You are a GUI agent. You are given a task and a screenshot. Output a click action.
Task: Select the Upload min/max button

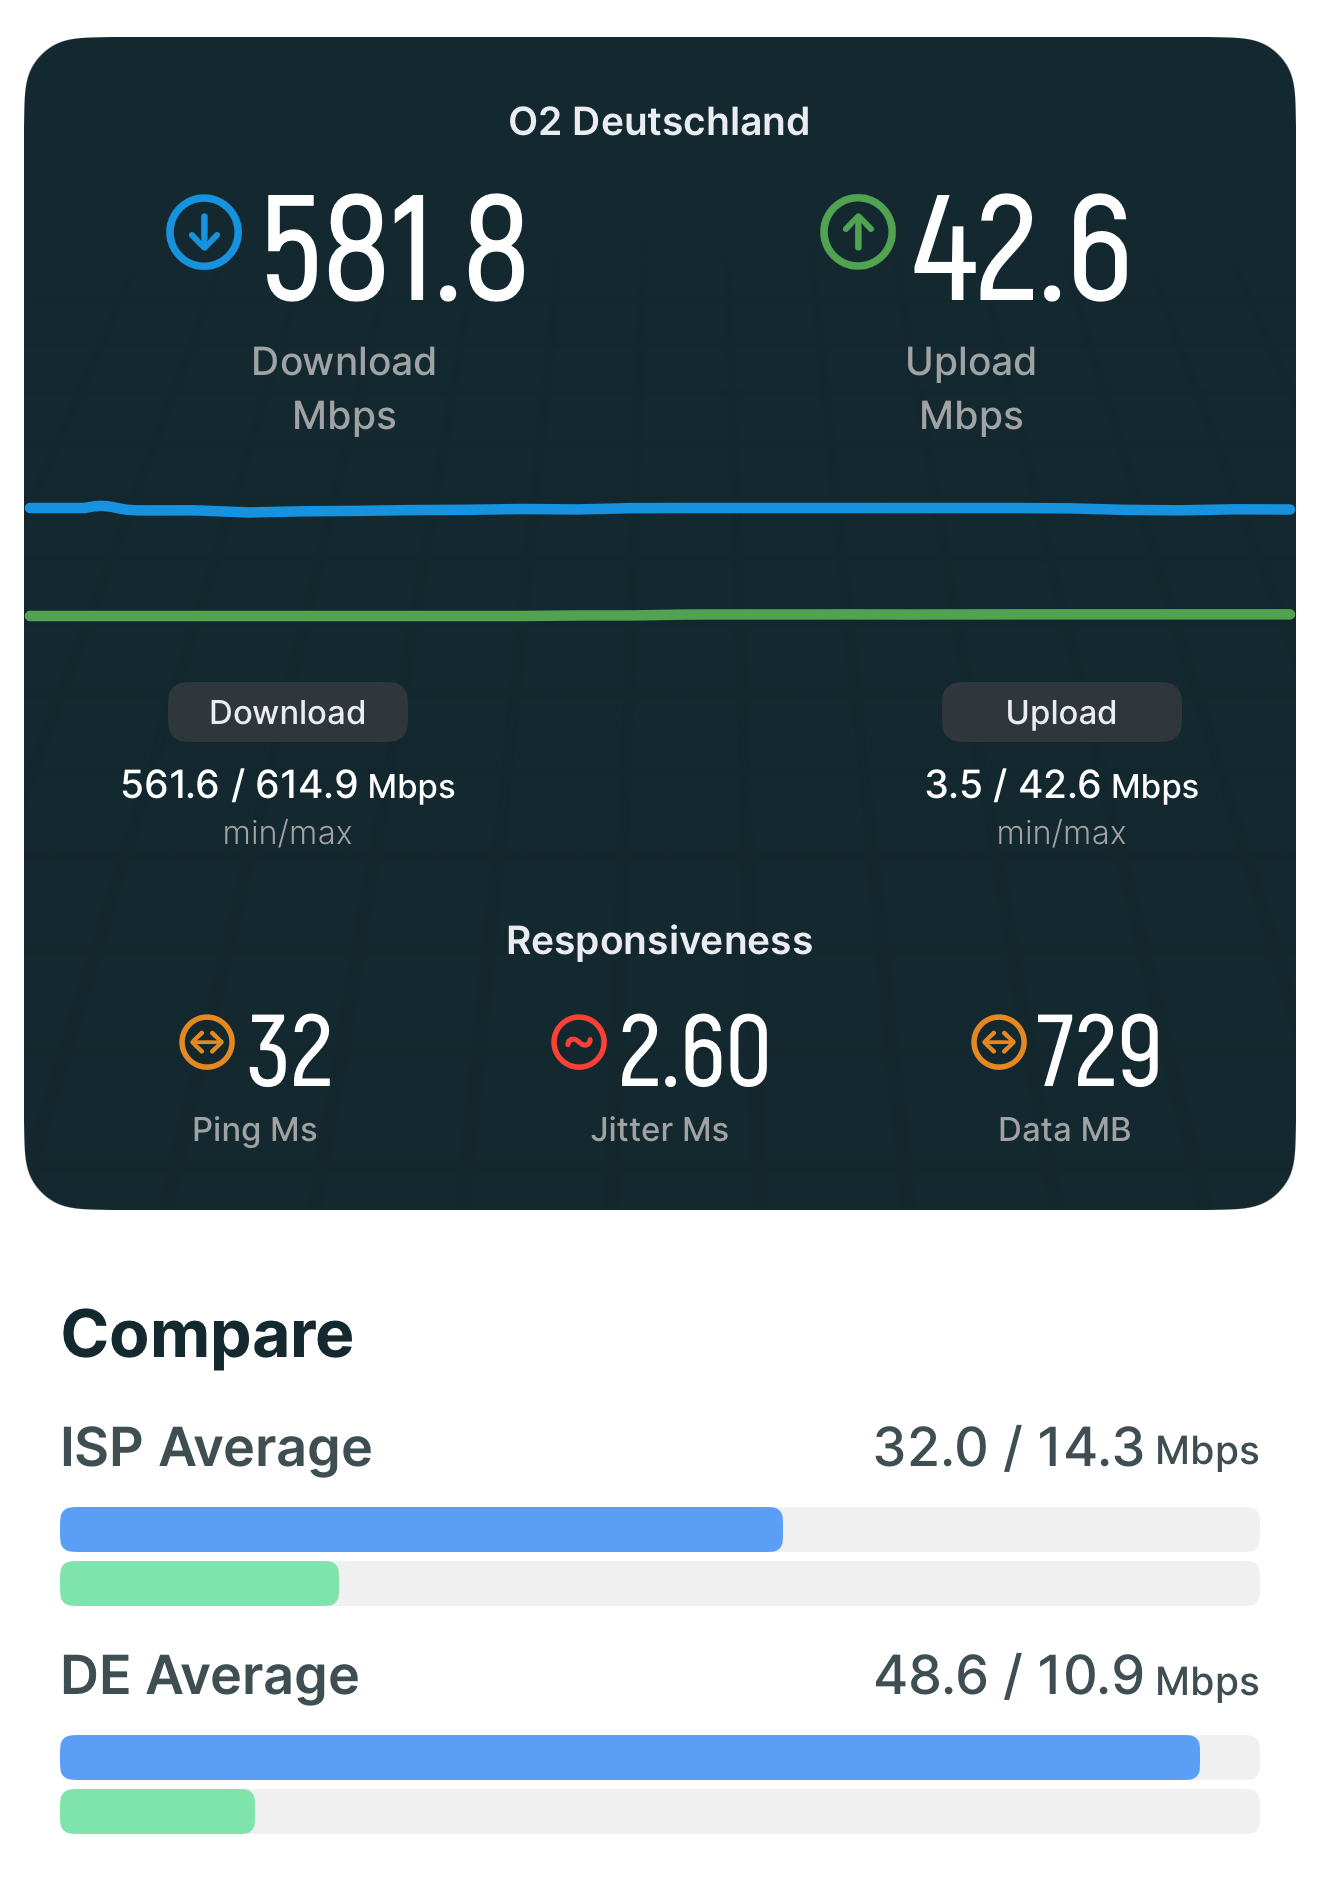pos(1062,712)
